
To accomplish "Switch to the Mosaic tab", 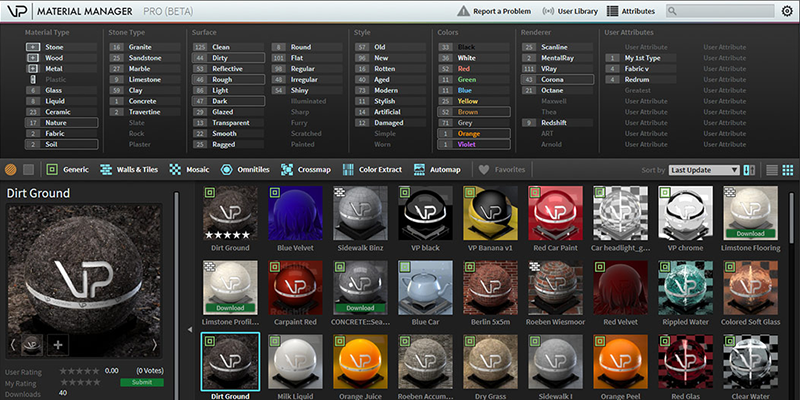I will tap(189, 169).
